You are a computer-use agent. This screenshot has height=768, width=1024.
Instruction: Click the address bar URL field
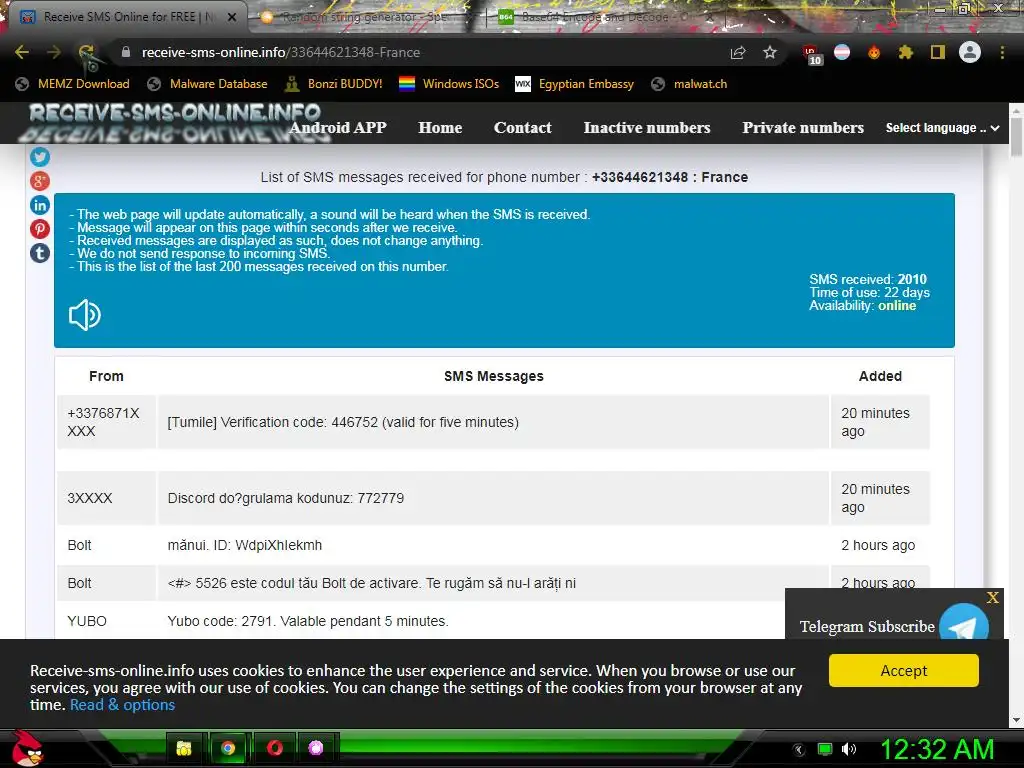pyautogui.click(x=418, y=52)
